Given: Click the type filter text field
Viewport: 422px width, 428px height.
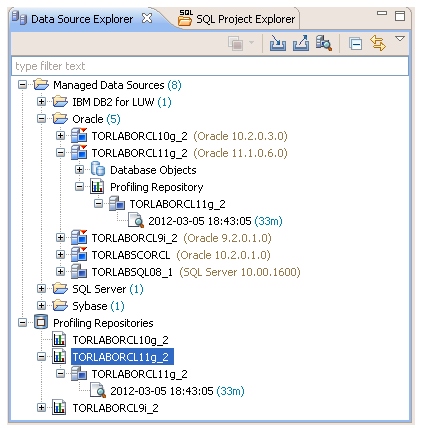Looking at the screenshot, I should (x=210, y=66).
